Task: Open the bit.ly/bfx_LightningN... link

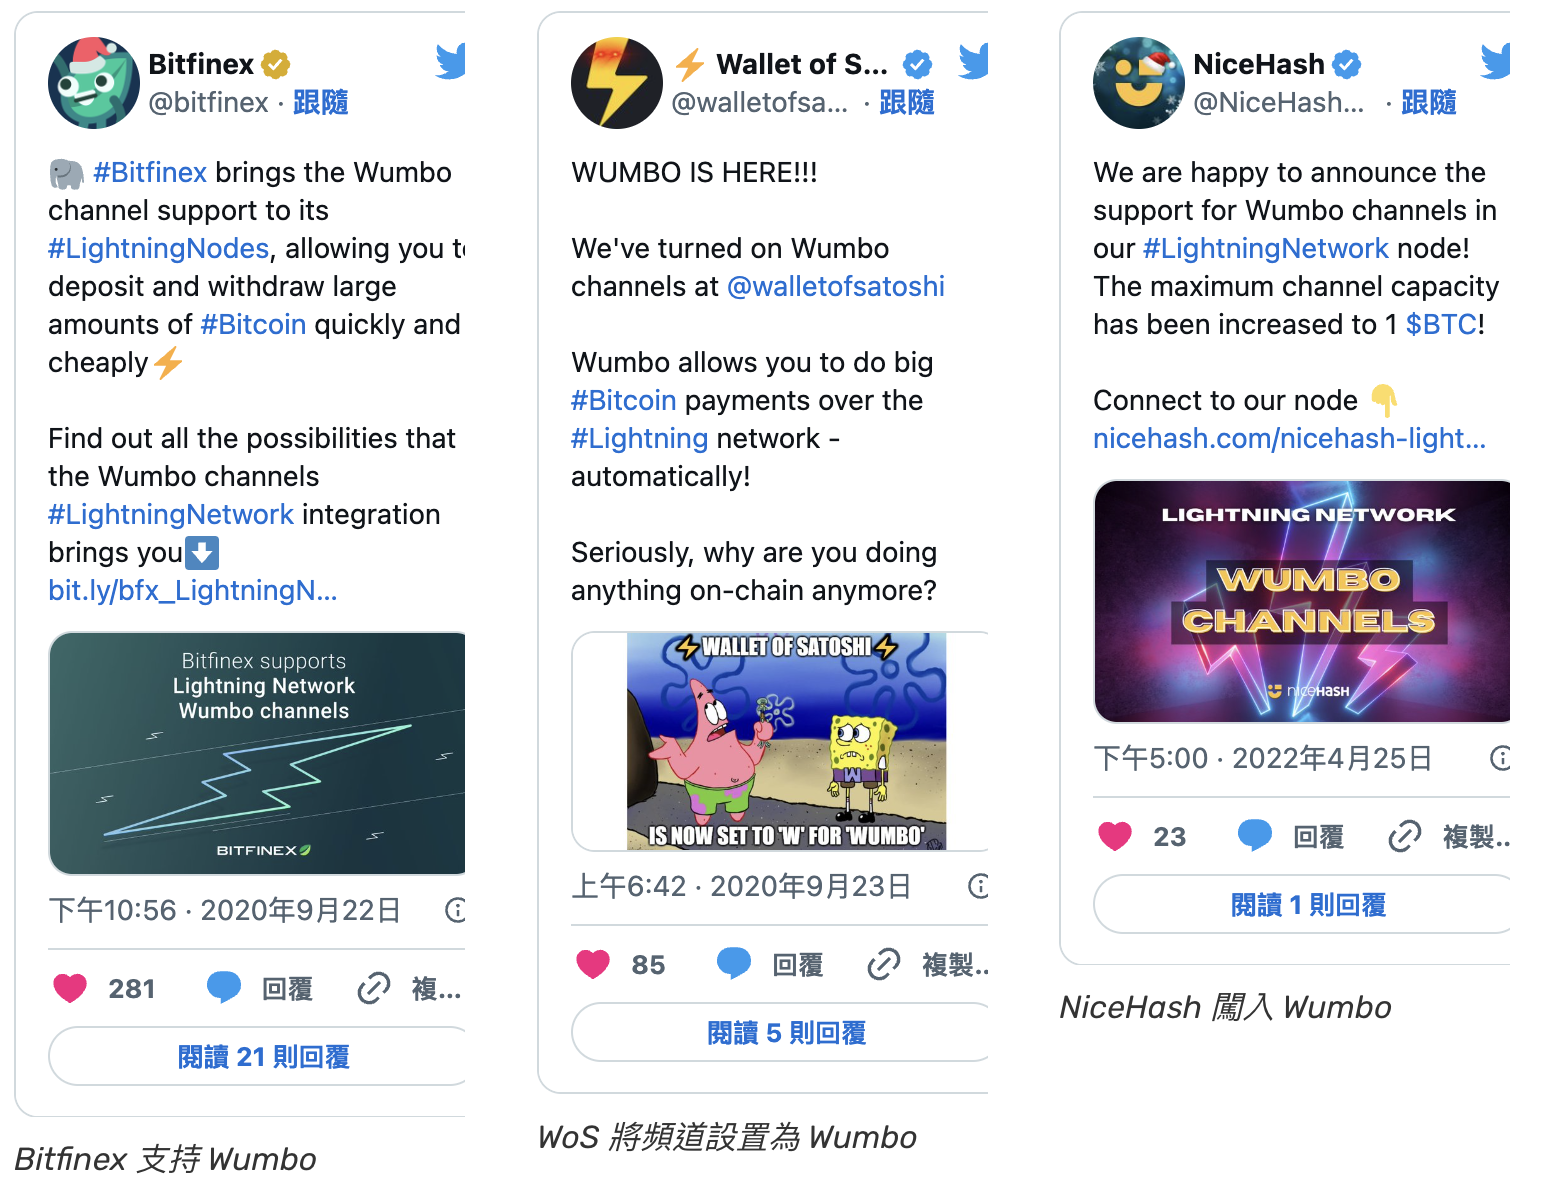Action: tap(193, 591)
